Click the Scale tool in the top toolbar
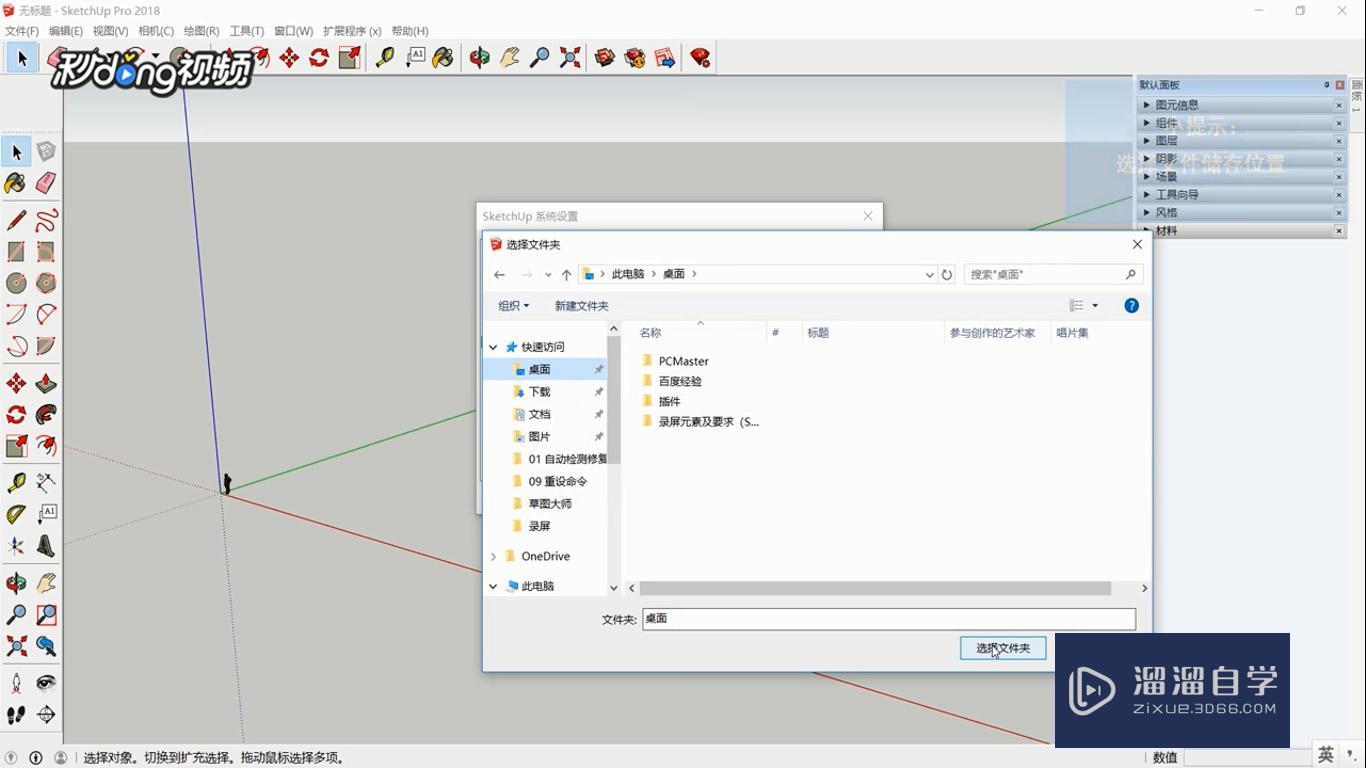Image resolution: width=1366 pixels, height=768 pixels. [x=349, y=58]
